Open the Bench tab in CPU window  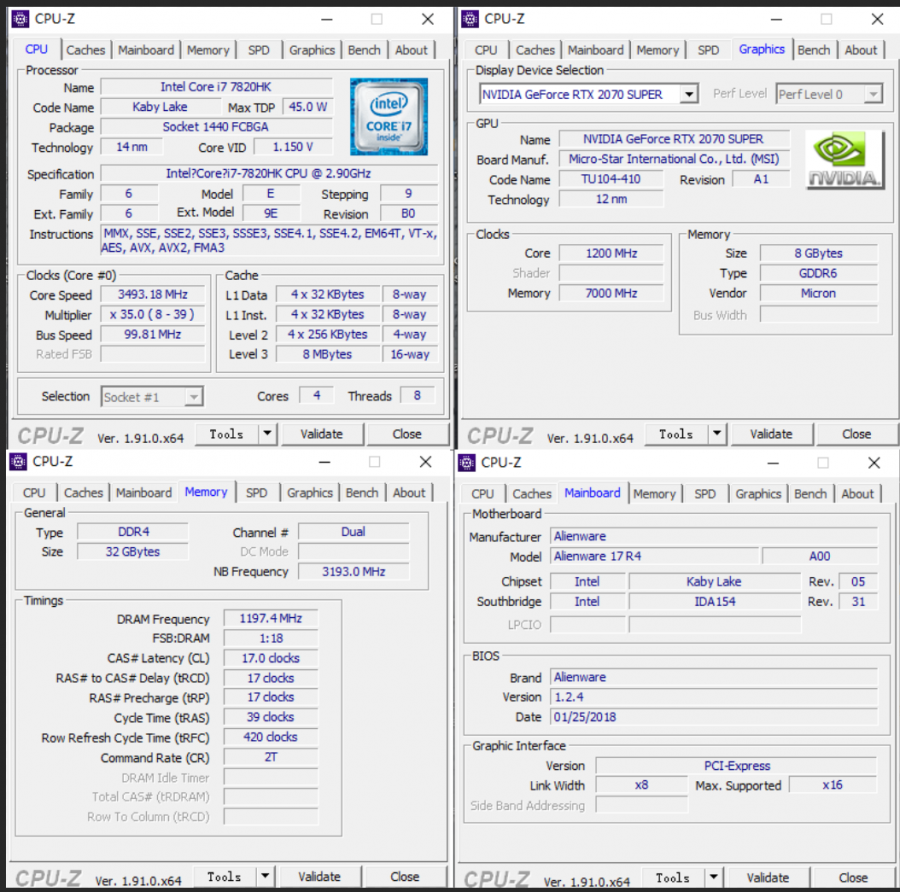click(364, 51)
